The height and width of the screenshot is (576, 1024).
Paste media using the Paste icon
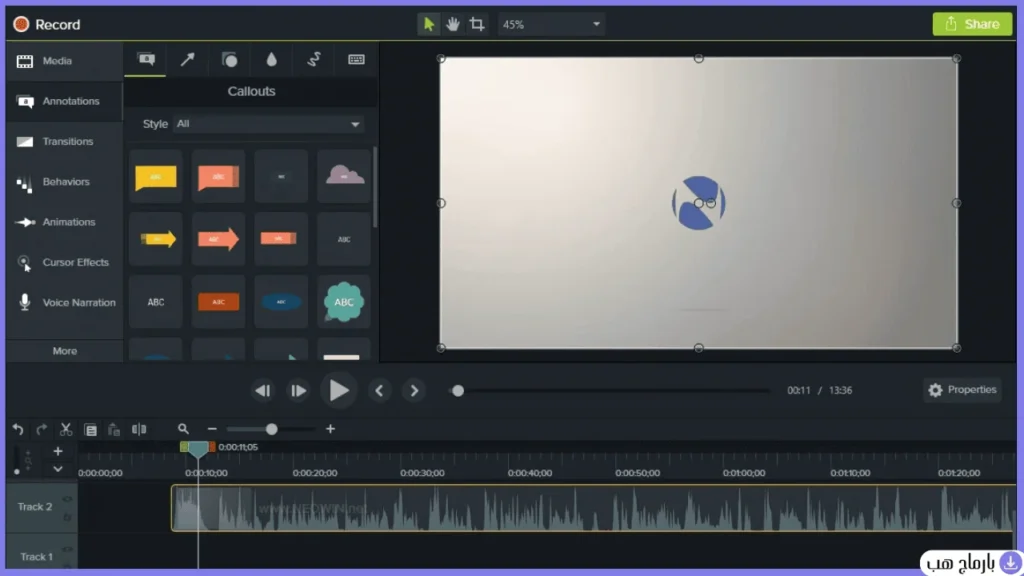tap(114, 429)
